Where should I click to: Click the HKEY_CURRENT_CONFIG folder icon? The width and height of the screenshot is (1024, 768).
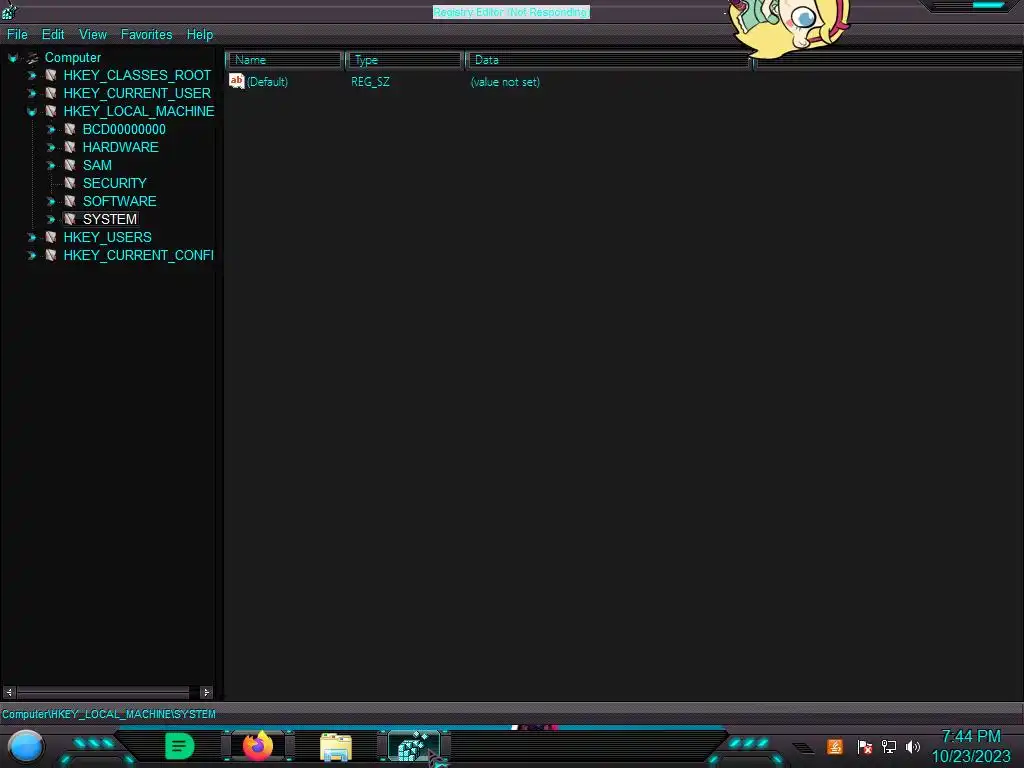pyautogui.click(x=51, y=255)
